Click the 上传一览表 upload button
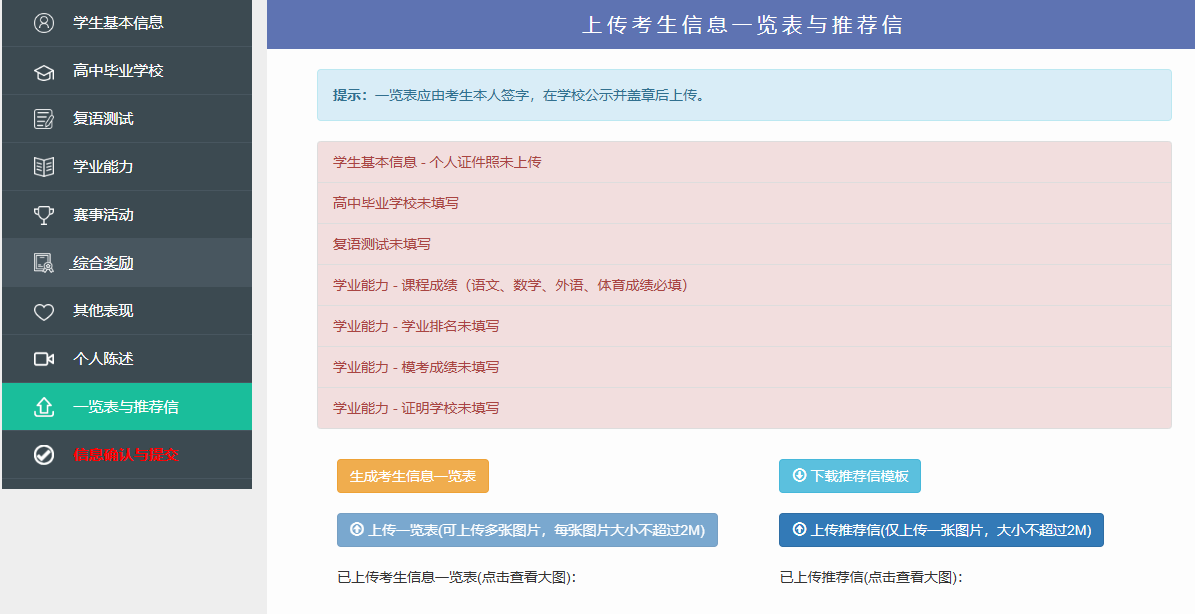Image resolution: width=1195 pixels, height=614 pixels. 527,530
